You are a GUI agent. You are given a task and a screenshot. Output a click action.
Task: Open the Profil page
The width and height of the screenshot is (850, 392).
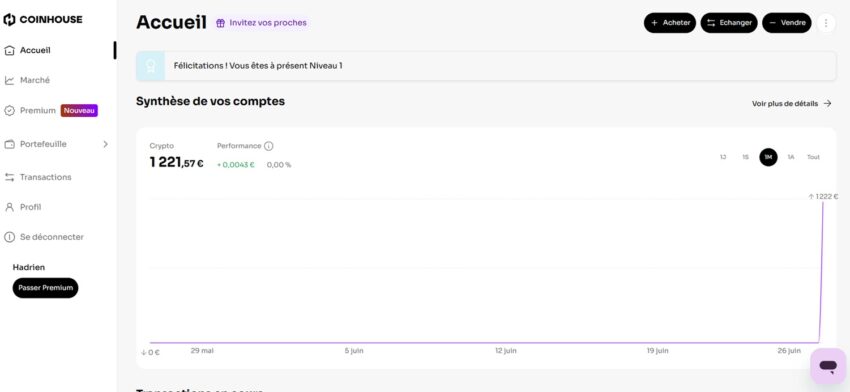30,207
